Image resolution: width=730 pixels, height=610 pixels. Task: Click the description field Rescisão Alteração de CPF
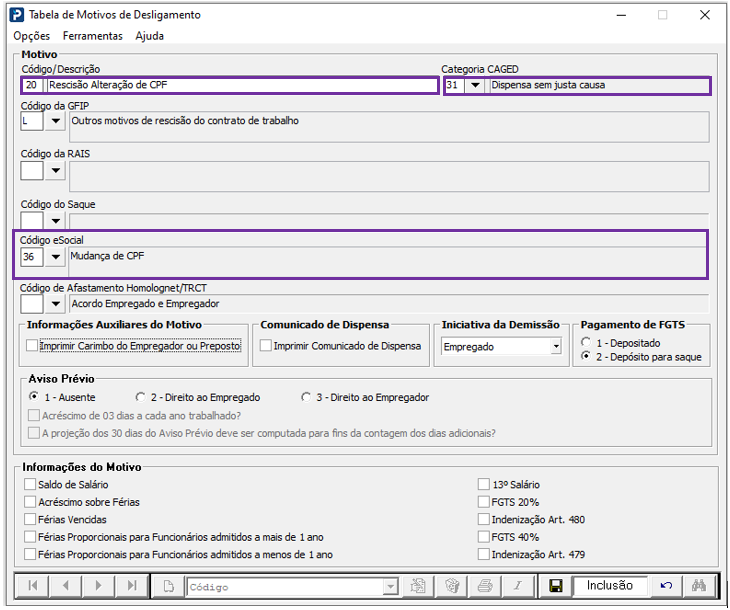click(241, 85)
